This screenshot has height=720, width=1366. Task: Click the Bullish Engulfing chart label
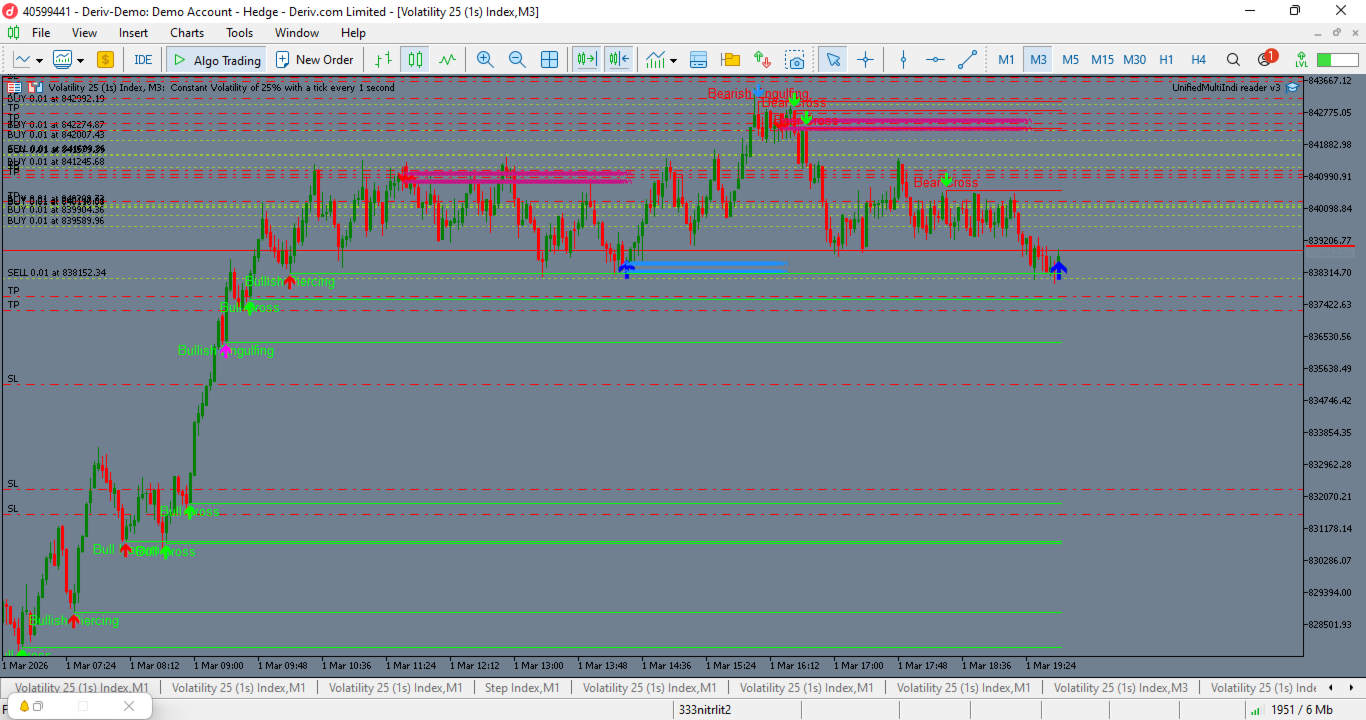(226, 351)
